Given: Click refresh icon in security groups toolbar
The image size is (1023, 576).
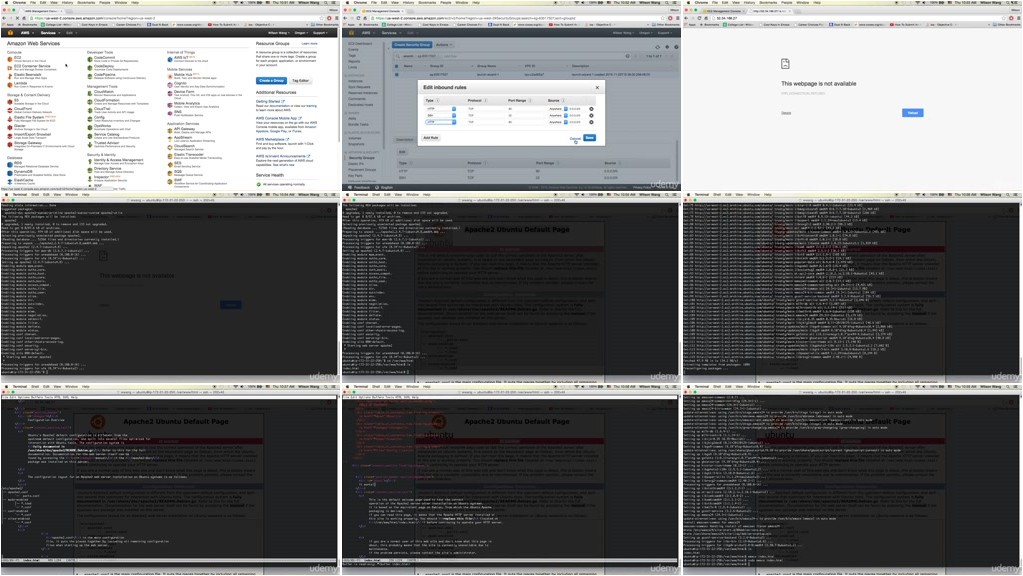Looking at the screenshot, I should (x=658, y=47).
